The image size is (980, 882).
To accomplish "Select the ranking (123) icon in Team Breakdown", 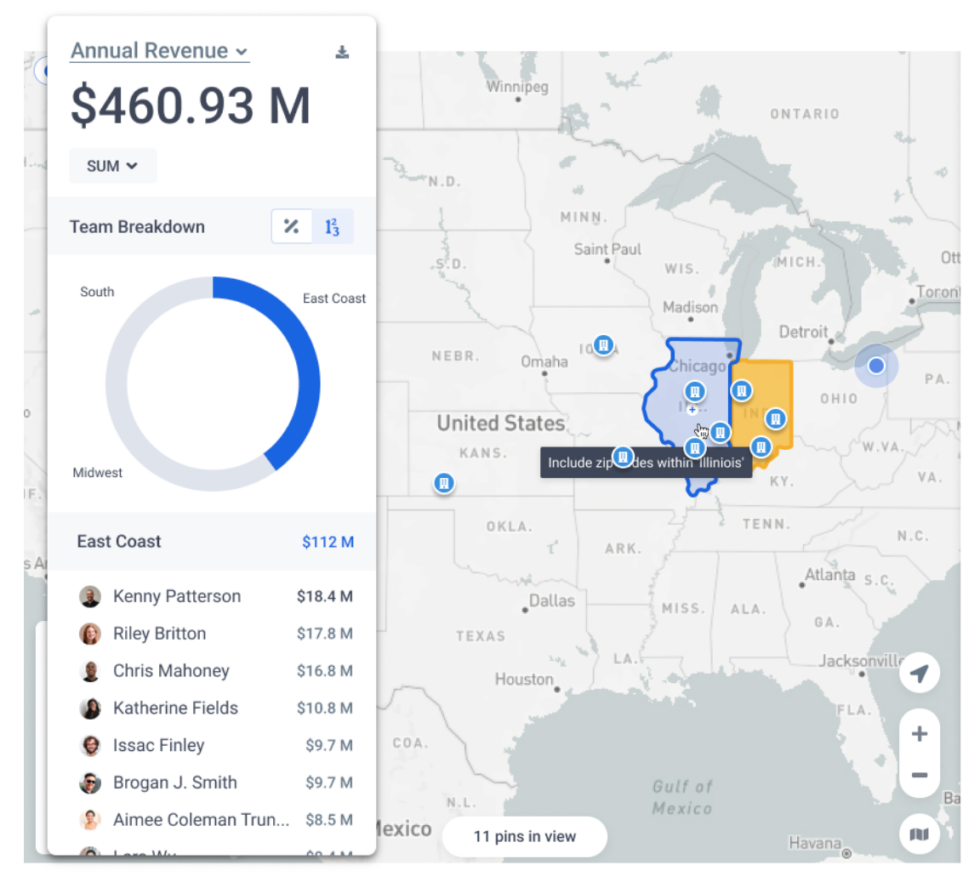I will point(332,226).
